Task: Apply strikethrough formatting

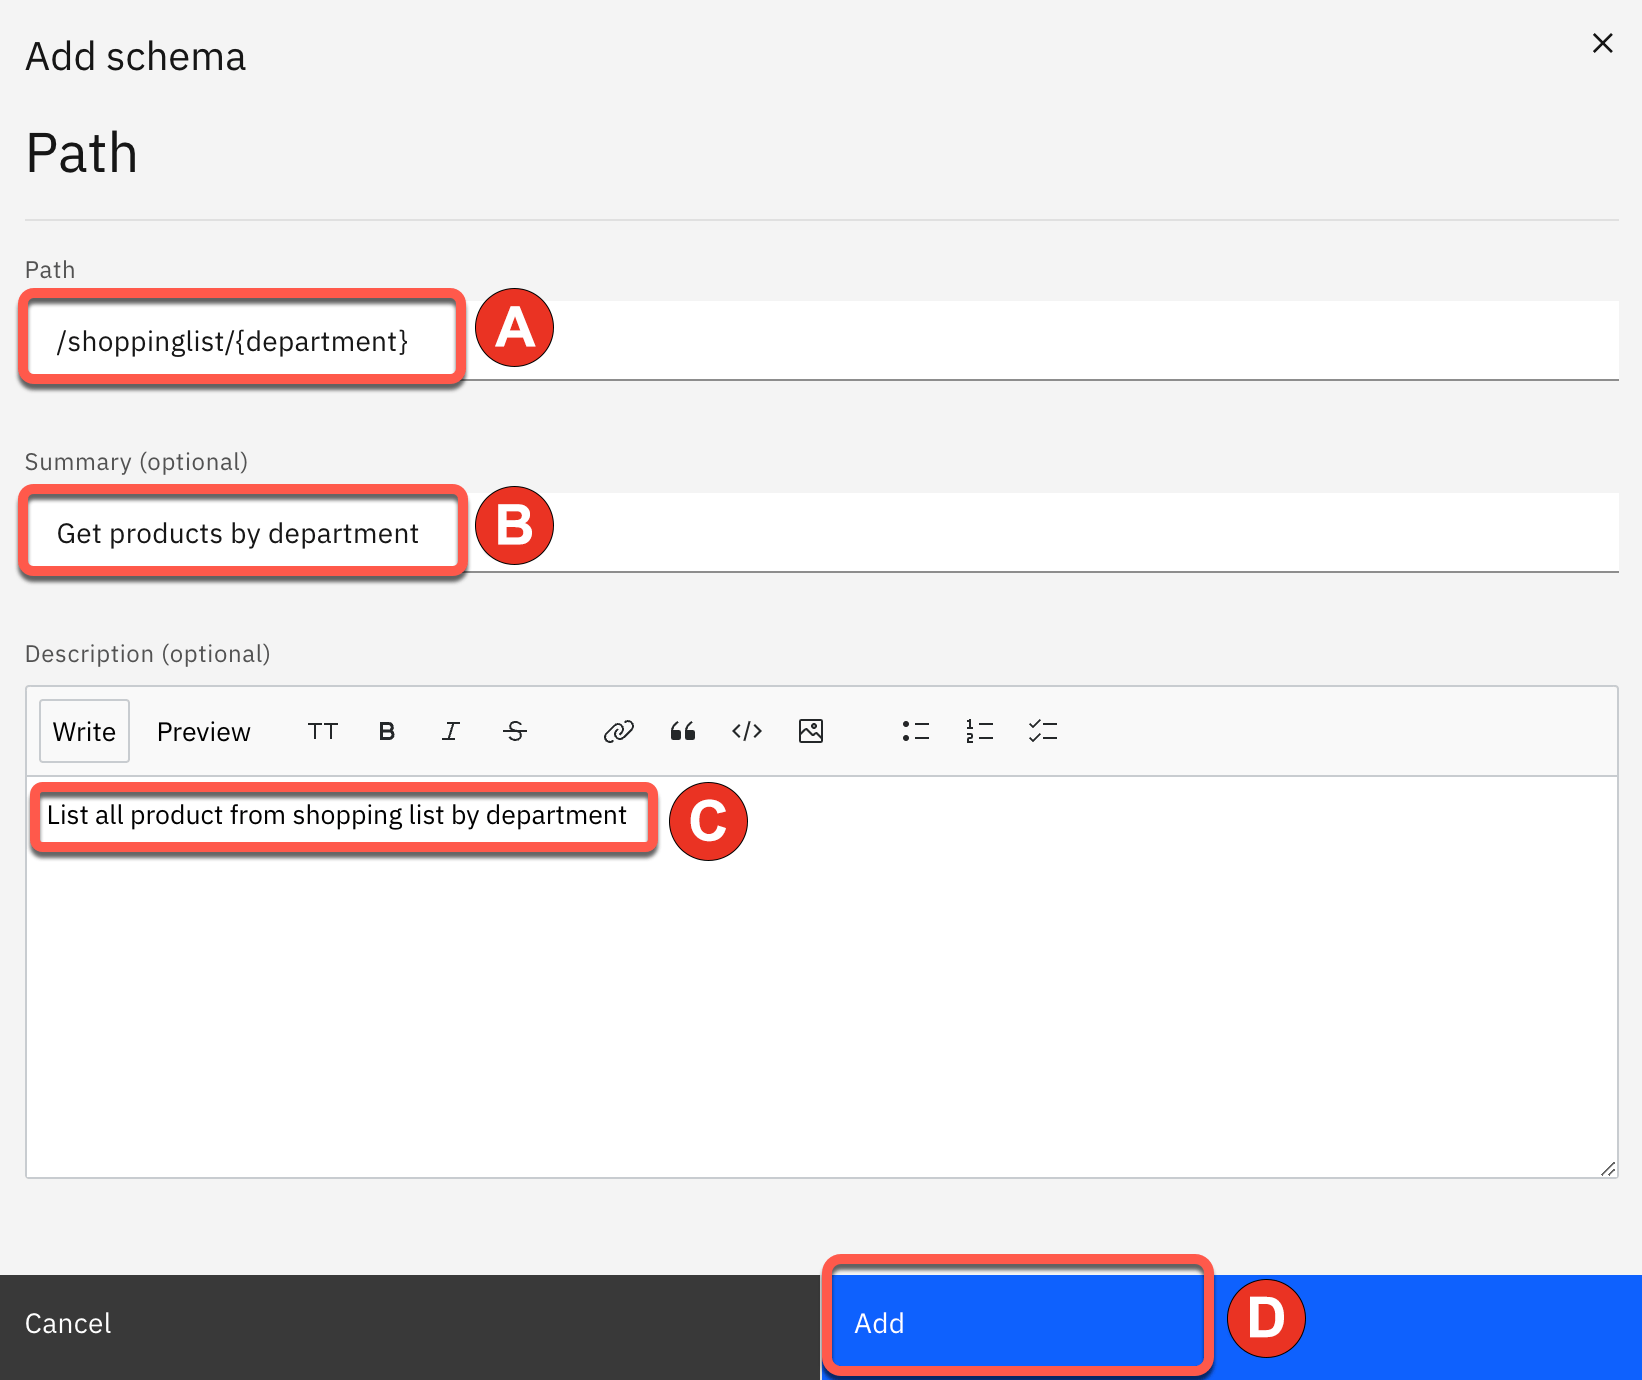Action: pos(515,732)
